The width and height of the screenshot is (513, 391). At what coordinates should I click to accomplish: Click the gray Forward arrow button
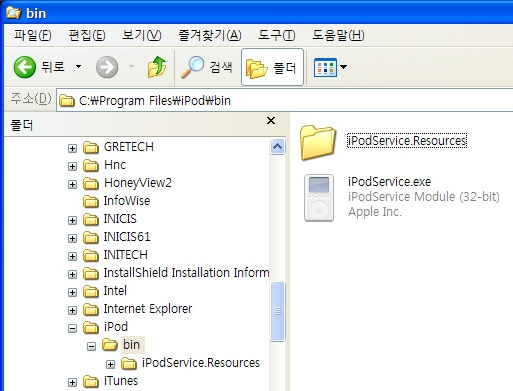[x=107, y=67]
